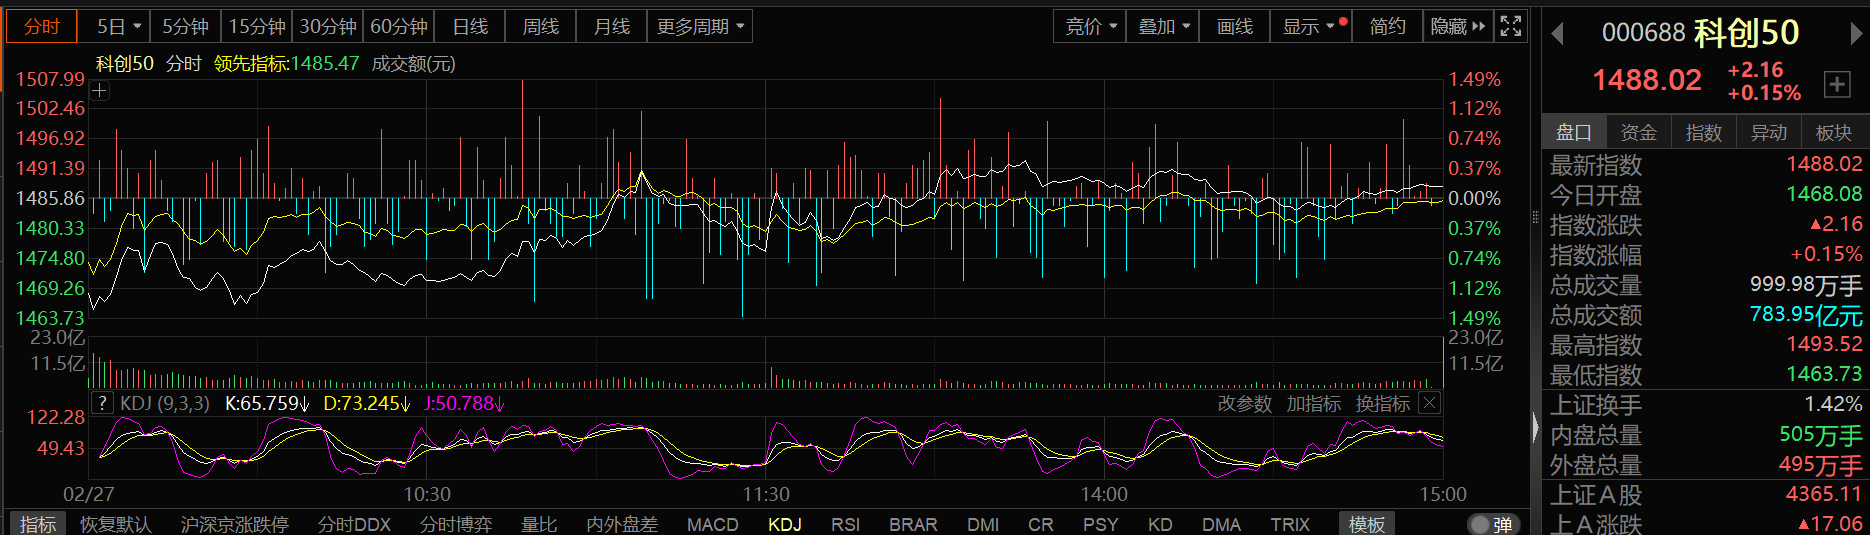Click the fullscreen expand icon
The image size is (1870, 535).
(1511, 27)
